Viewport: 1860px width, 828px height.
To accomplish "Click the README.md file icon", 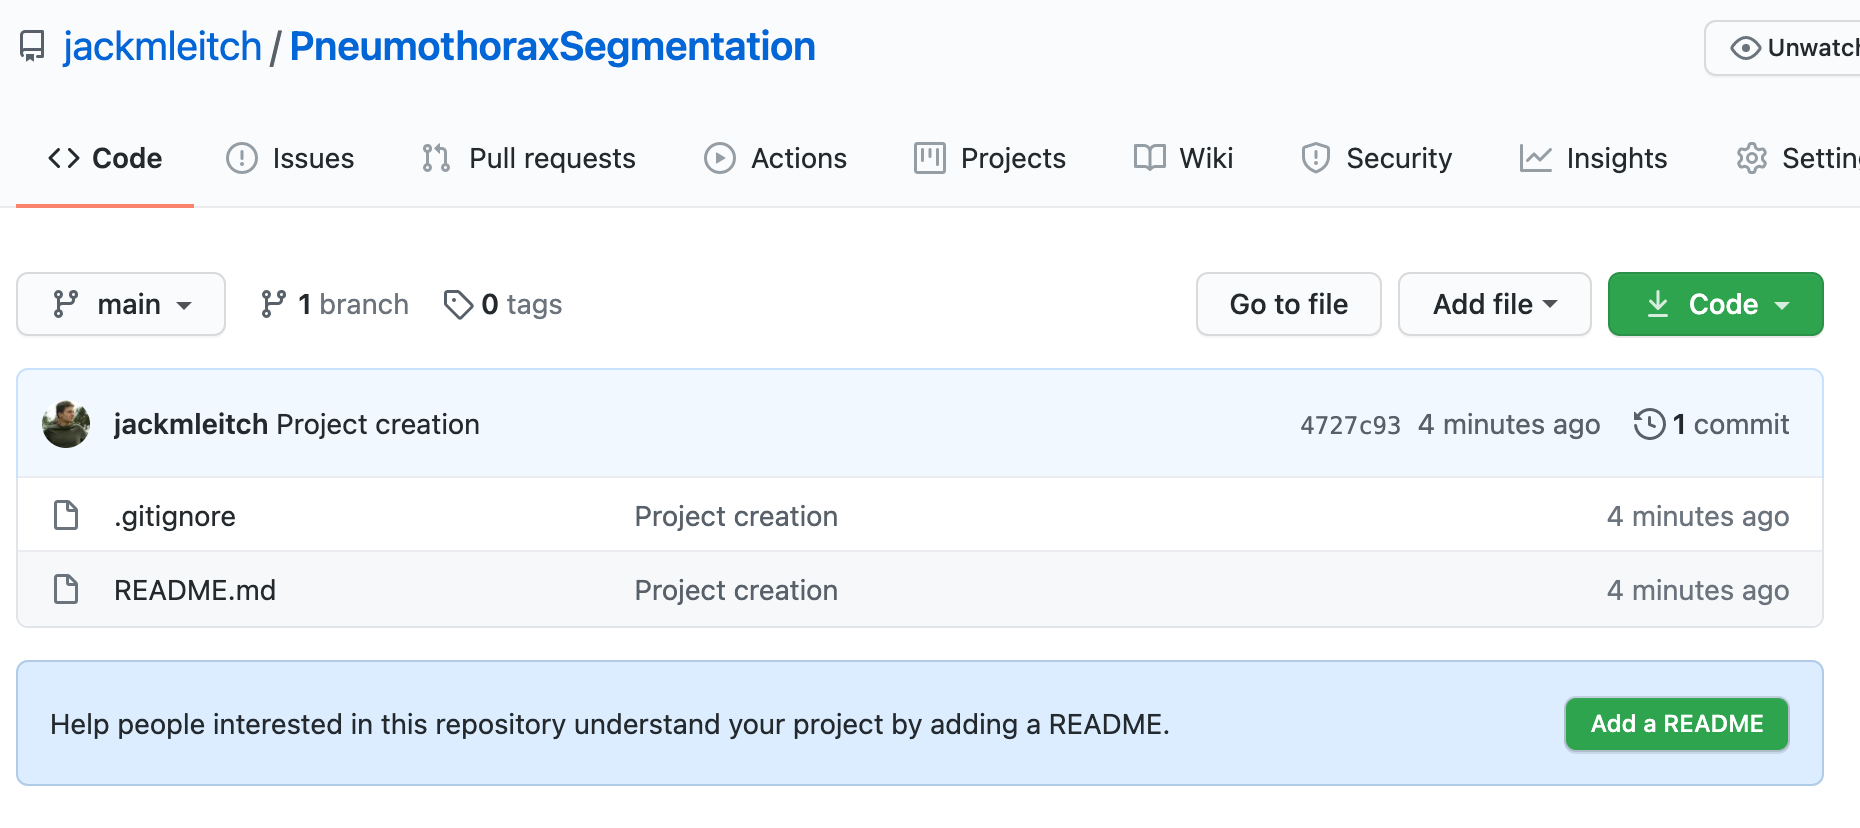I will pyautogui.click(x=66, y=590).
